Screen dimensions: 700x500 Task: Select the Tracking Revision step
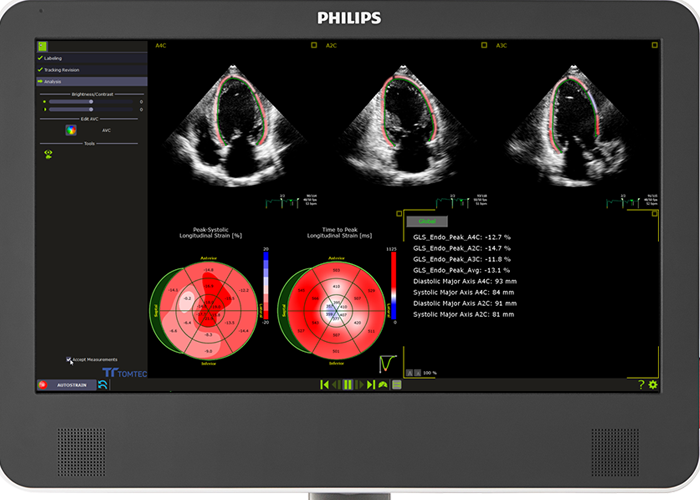click(x=60, y=69)
